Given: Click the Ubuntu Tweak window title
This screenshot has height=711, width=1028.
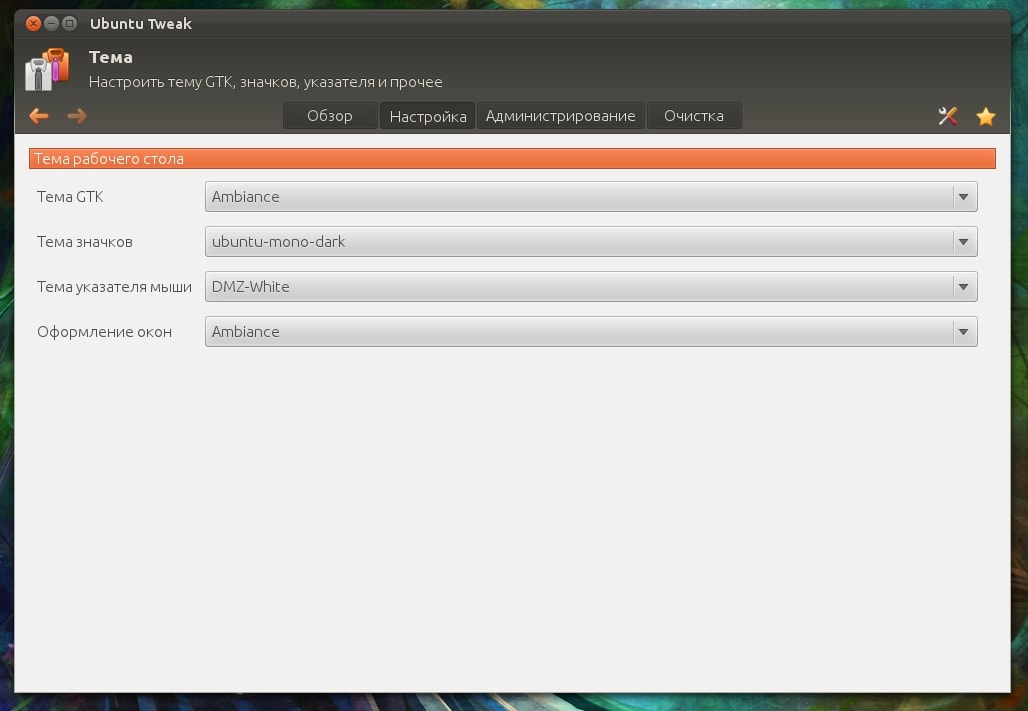Looking at the screenshot, I should tap(140, 24).
